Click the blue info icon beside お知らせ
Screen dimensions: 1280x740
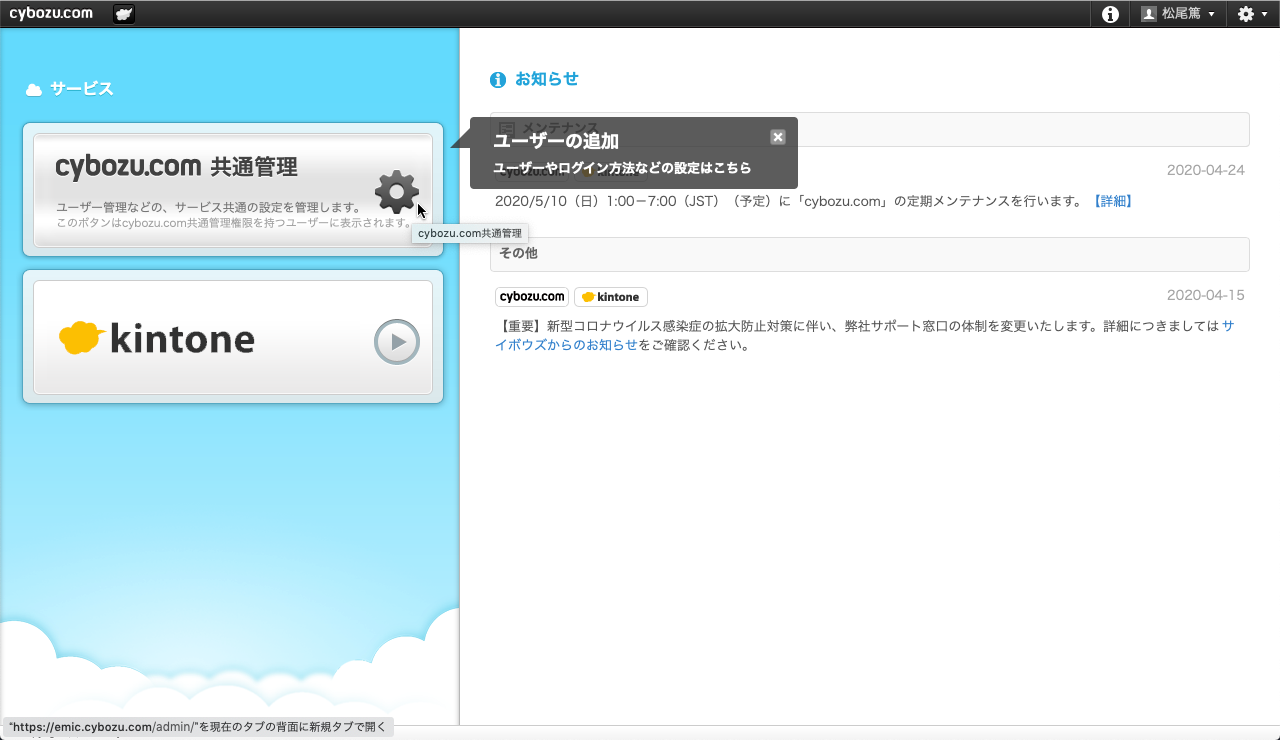coord(498,80)
